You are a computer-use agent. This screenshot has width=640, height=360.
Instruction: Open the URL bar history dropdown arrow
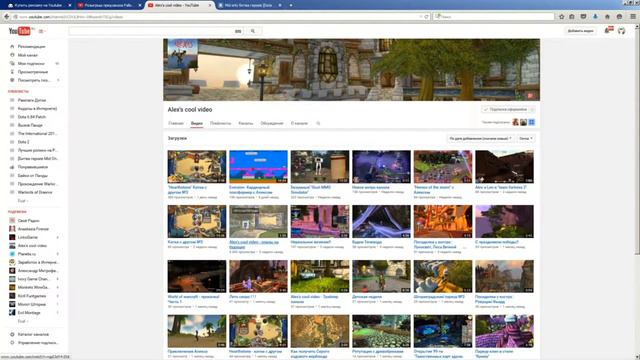click(x=420, y=17)
